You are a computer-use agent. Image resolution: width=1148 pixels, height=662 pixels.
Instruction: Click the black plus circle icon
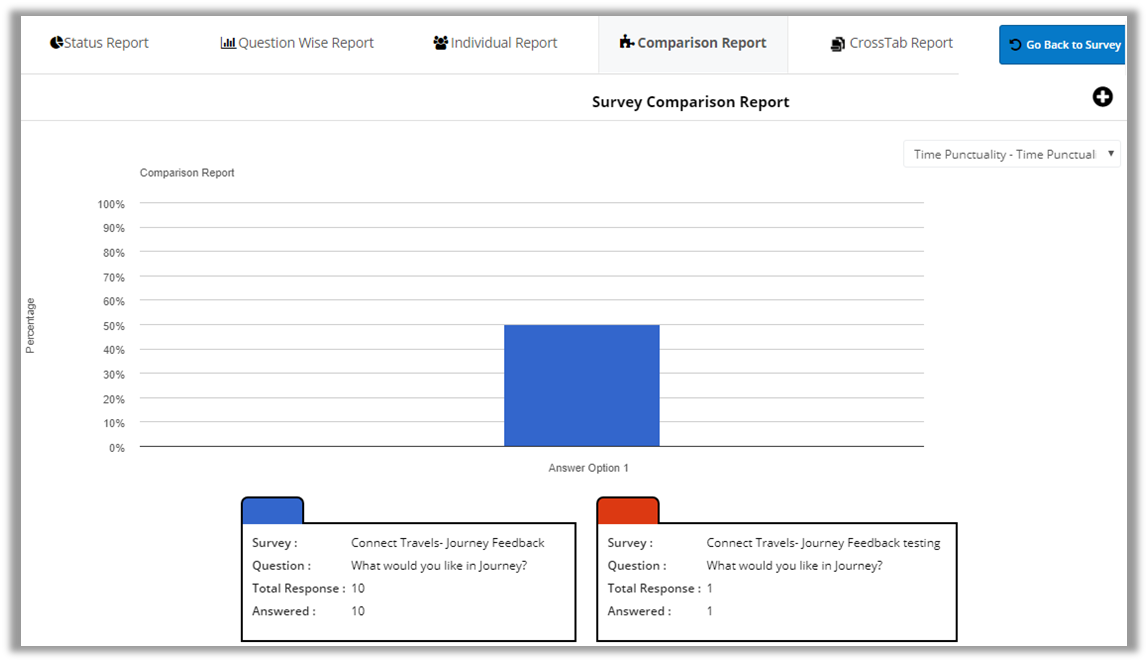(1102, 97)
